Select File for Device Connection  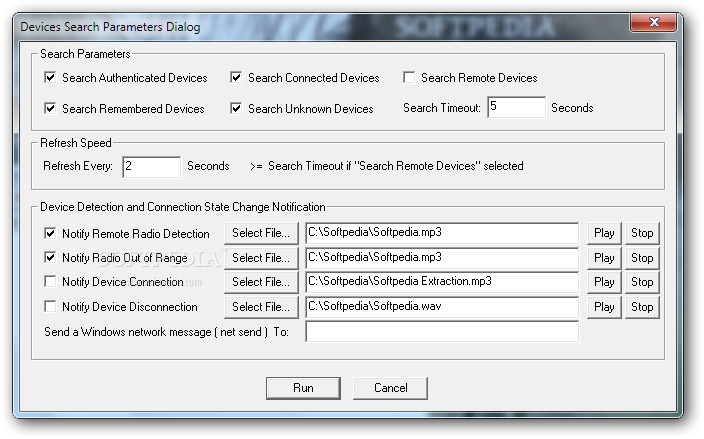pos(261,282)
